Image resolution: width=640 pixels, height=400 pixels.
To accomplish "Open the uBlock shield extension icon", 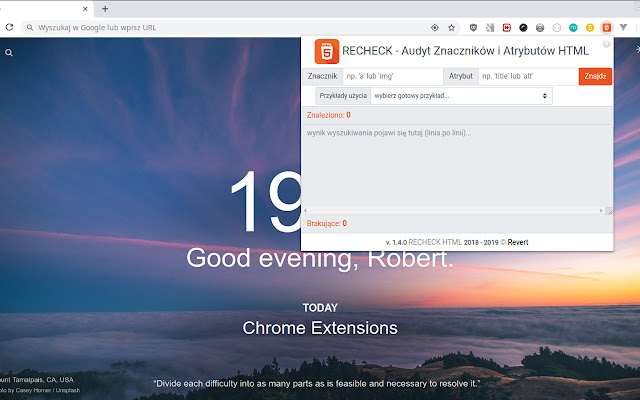I will [x=473, y=28].
